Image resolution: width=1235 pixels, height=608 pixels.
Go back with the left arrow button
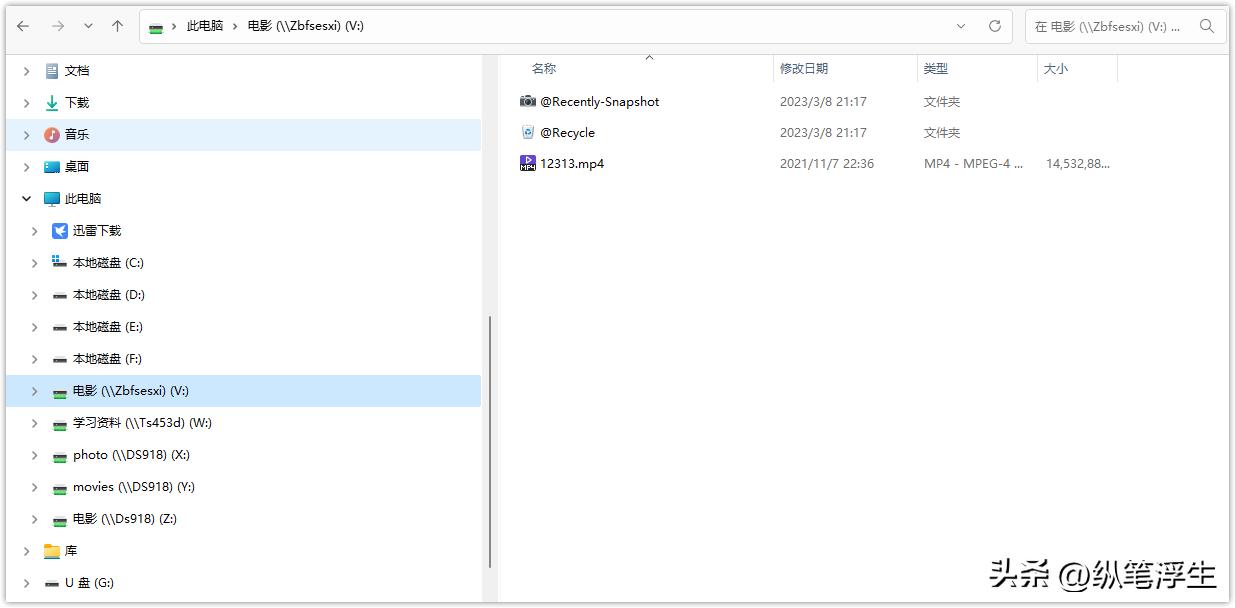[24, 26]
